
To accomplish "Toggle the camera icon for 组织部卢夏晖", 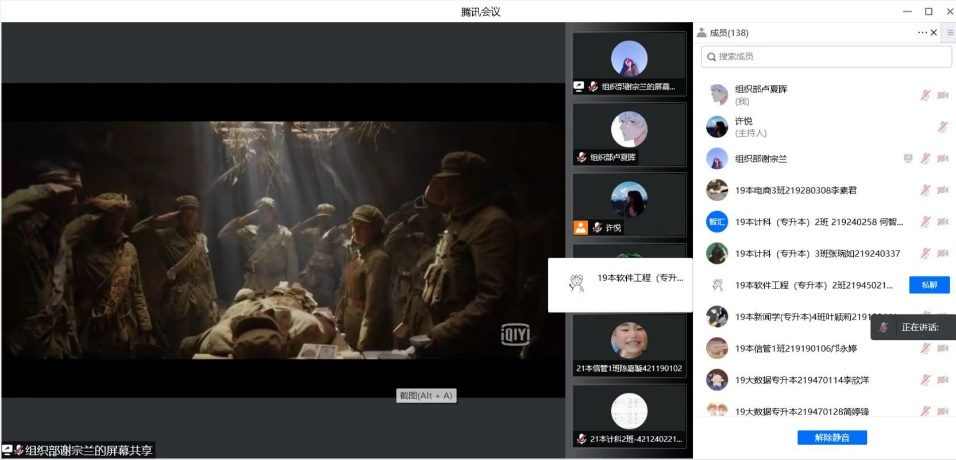I will (943, 95).
